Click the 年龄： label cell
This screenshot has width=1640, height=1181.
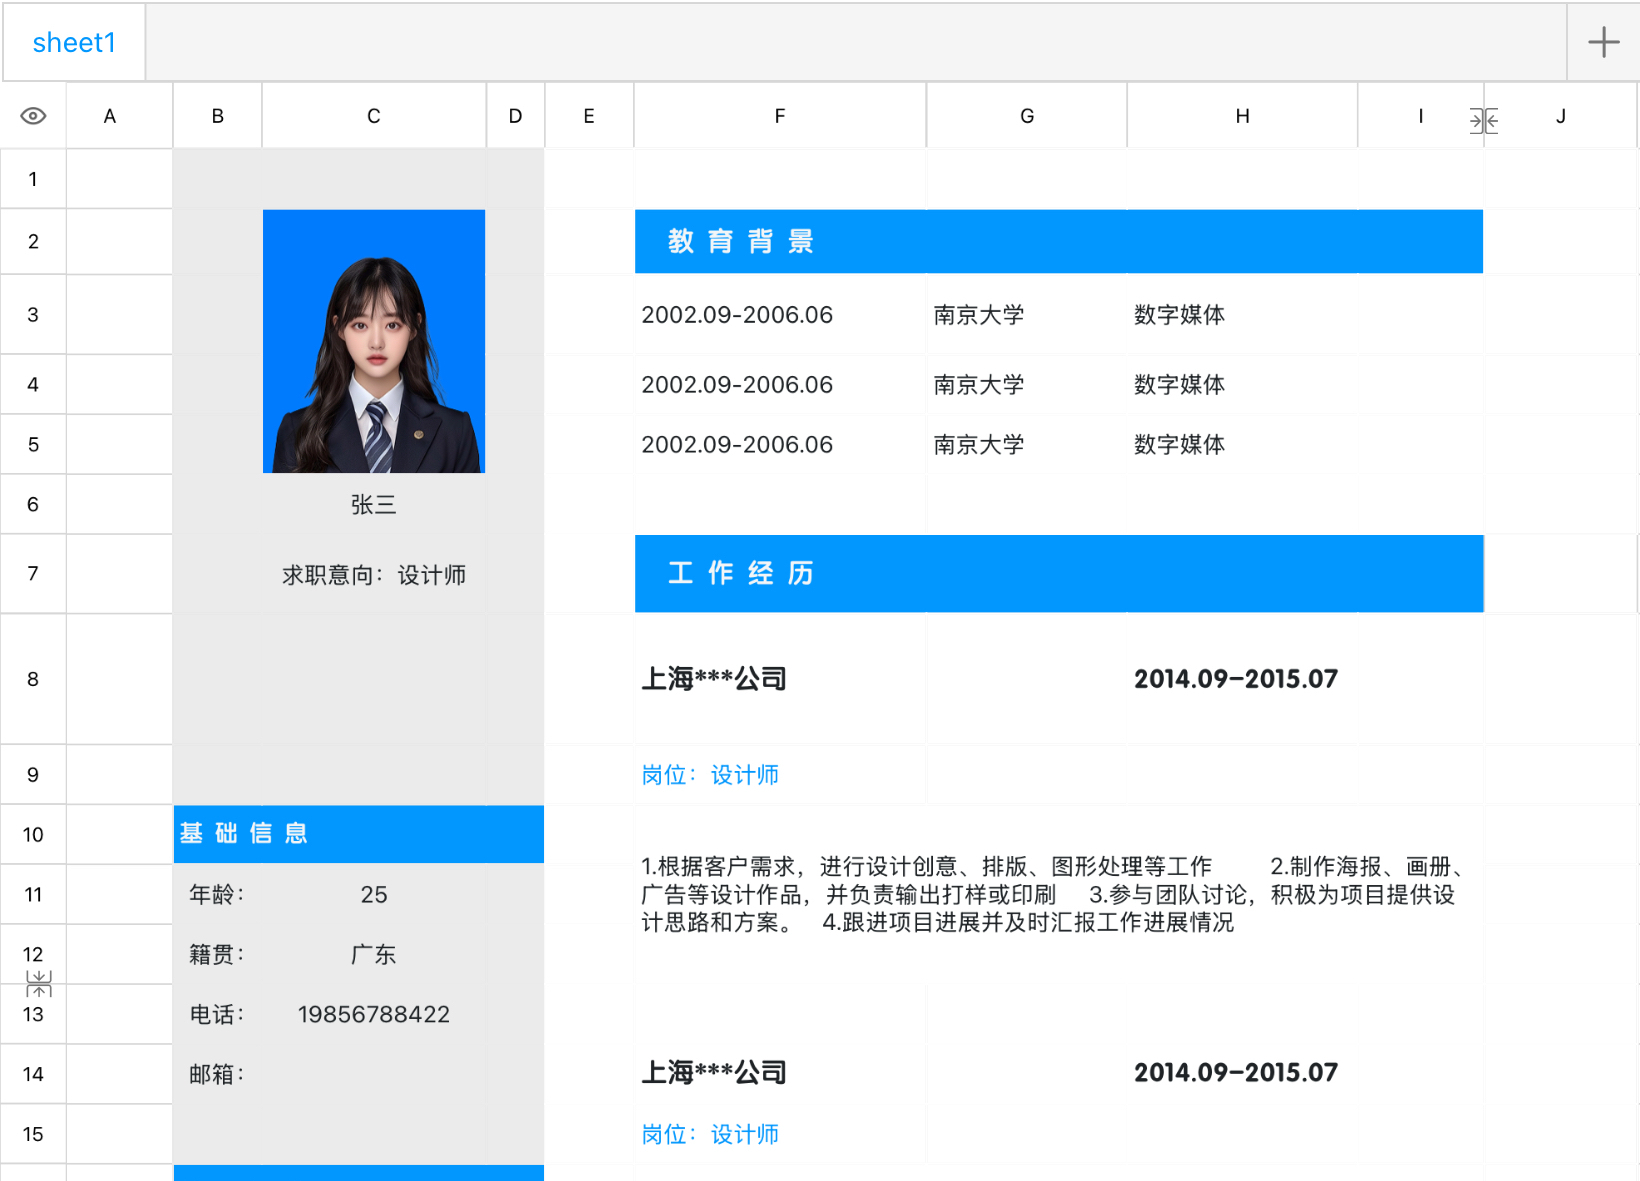218,895
